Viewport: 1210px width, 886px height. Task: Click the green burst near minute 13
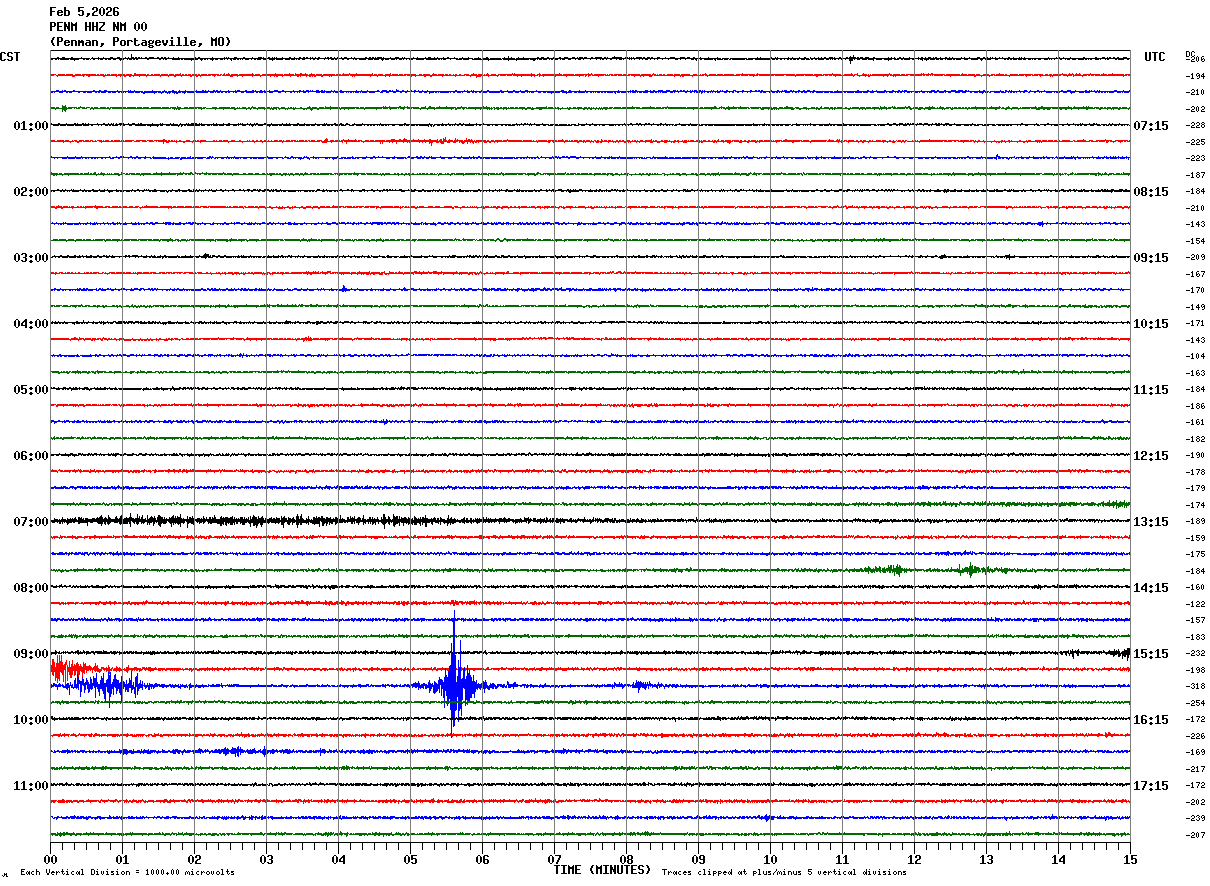968,570
